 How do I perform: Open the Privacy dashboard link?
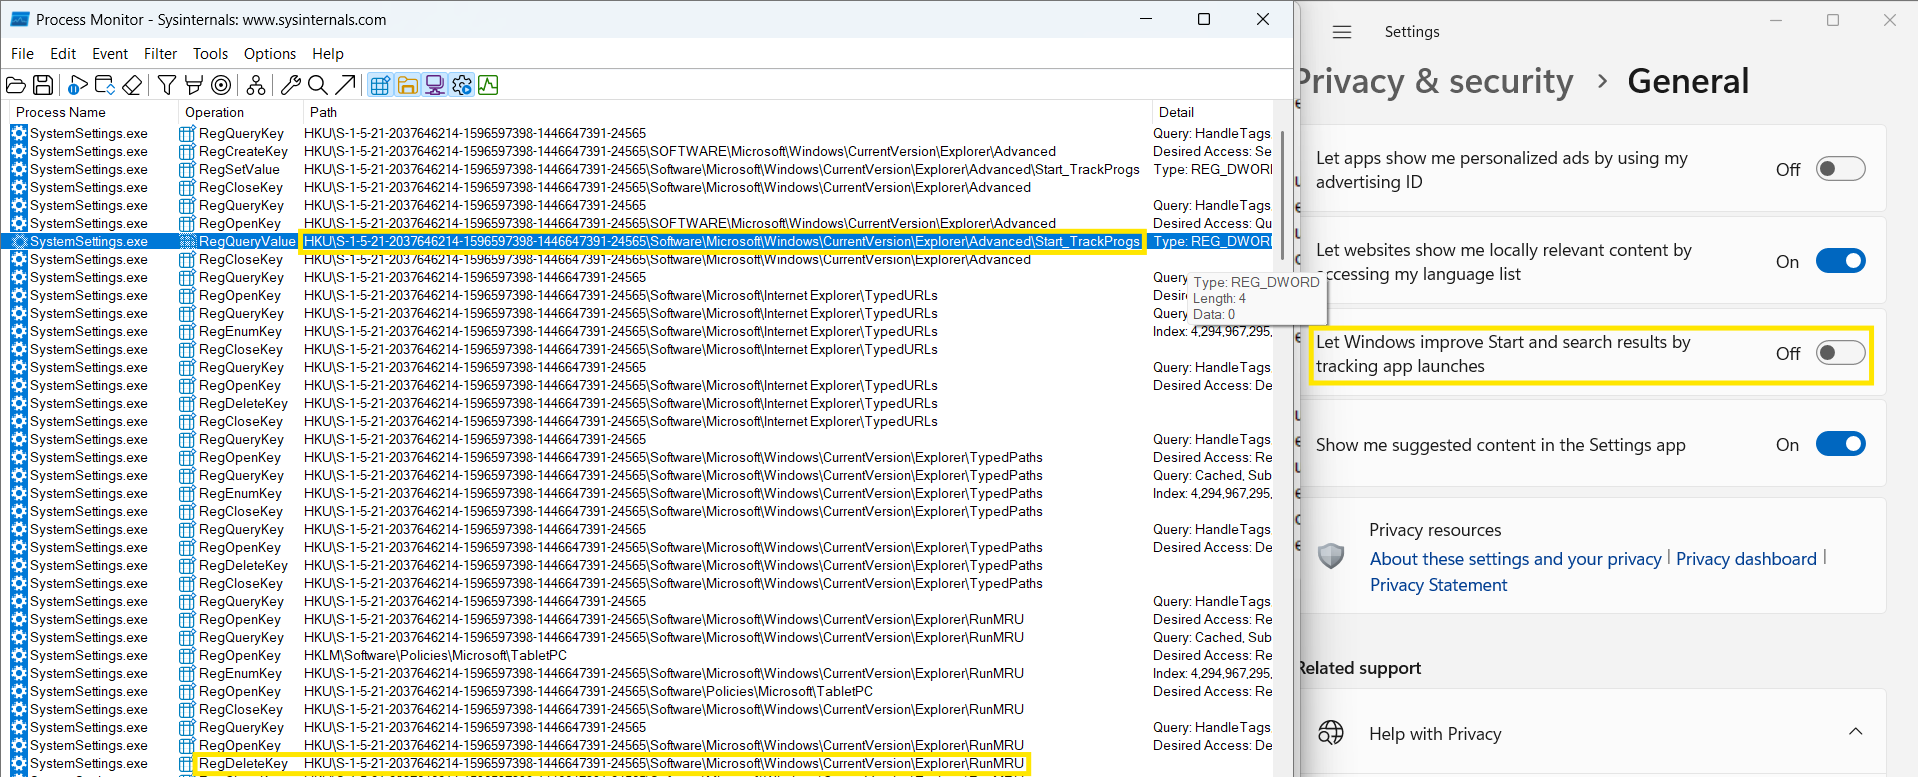(x=1746, y=559)
